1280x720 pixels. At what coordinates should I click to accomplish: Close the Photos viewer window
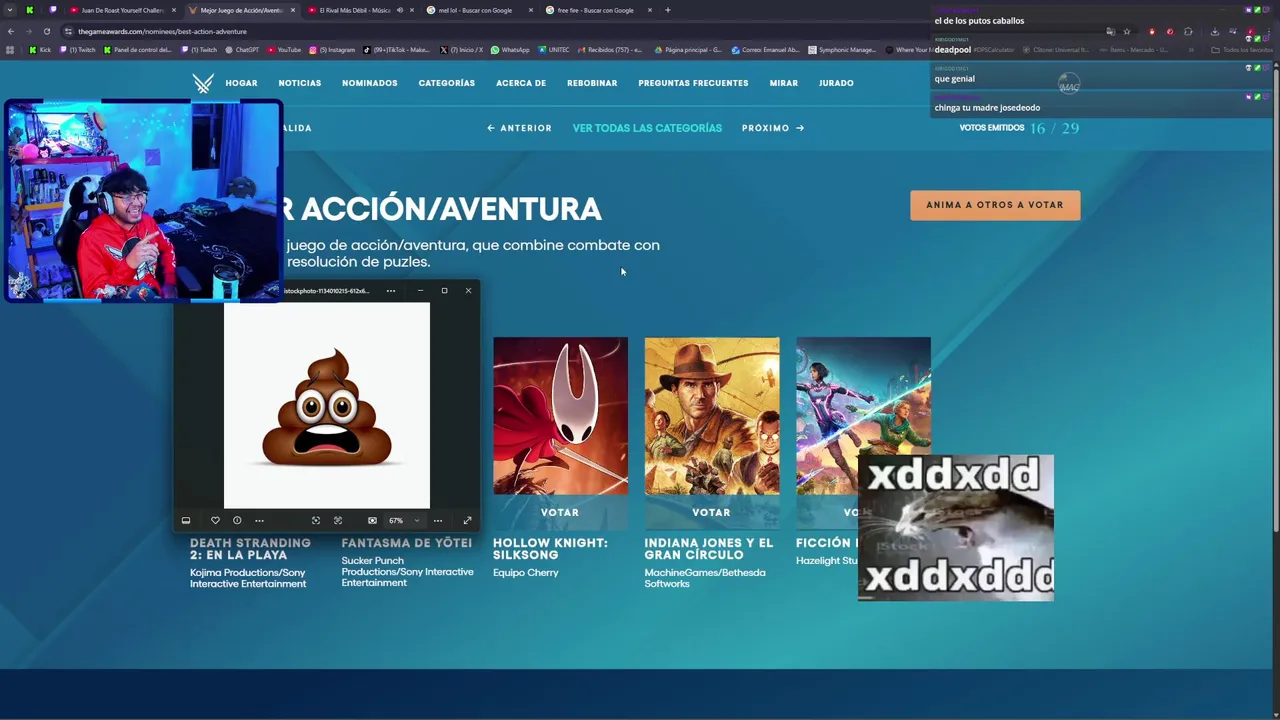[x=468, y=291]
